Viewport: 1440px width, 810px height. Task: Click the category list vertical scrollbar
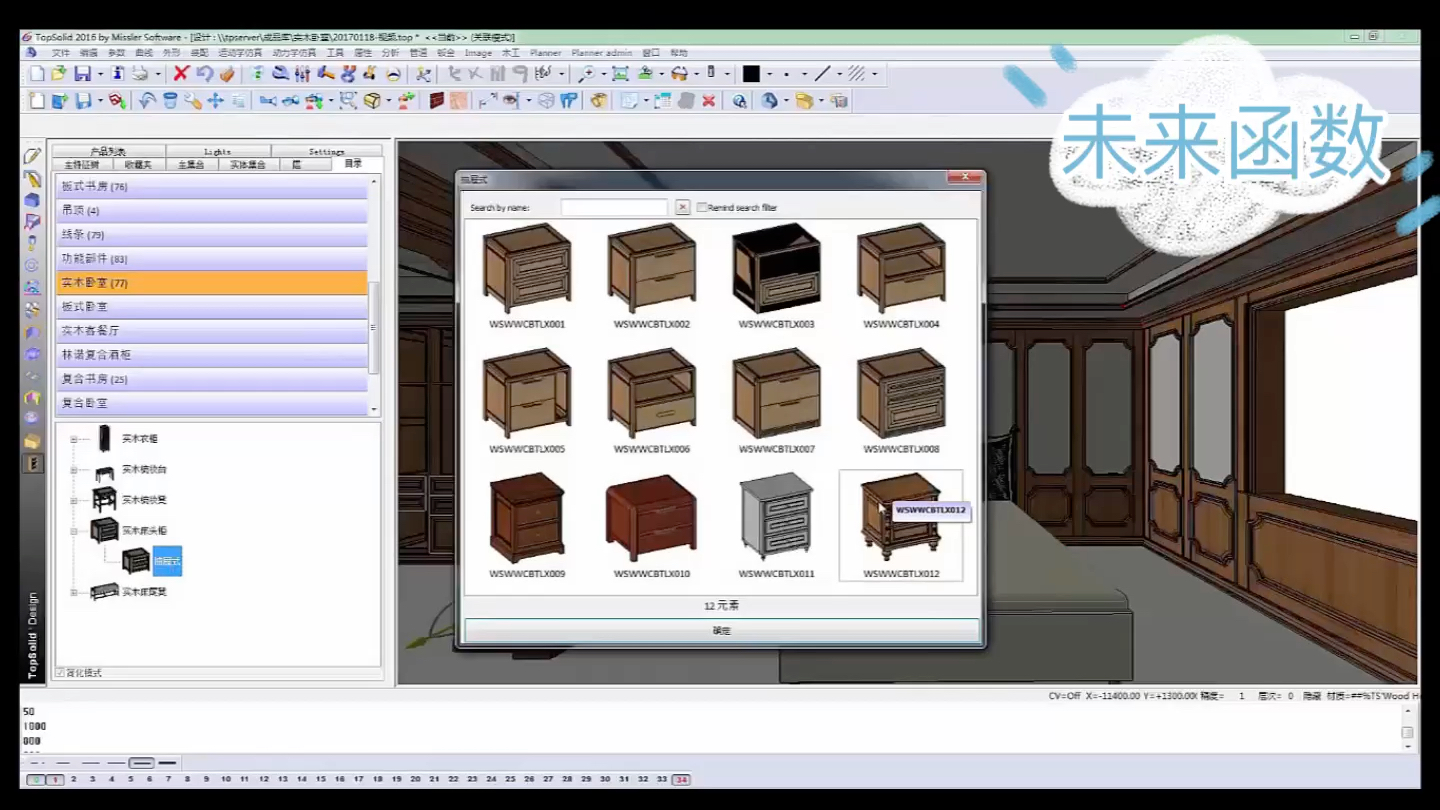[374, 327]
